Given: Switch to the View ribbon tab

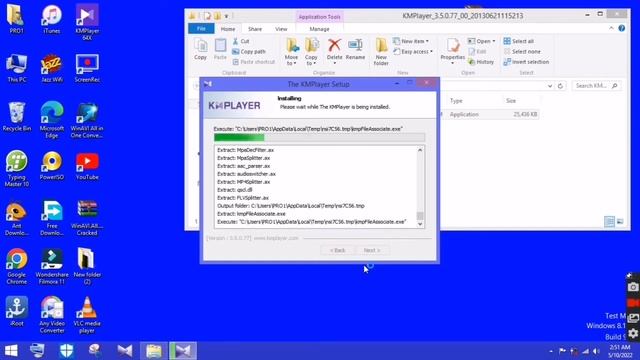Looking at the screenshot, I should point(281,29).
